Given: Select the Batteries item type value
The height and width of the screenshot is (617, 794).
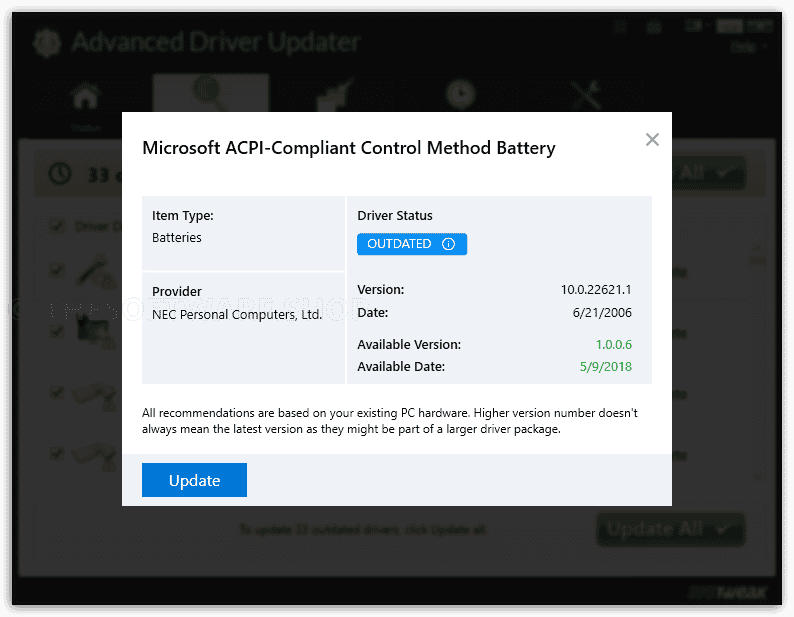Looking at the screenshot, I should (x=177, y=238).
